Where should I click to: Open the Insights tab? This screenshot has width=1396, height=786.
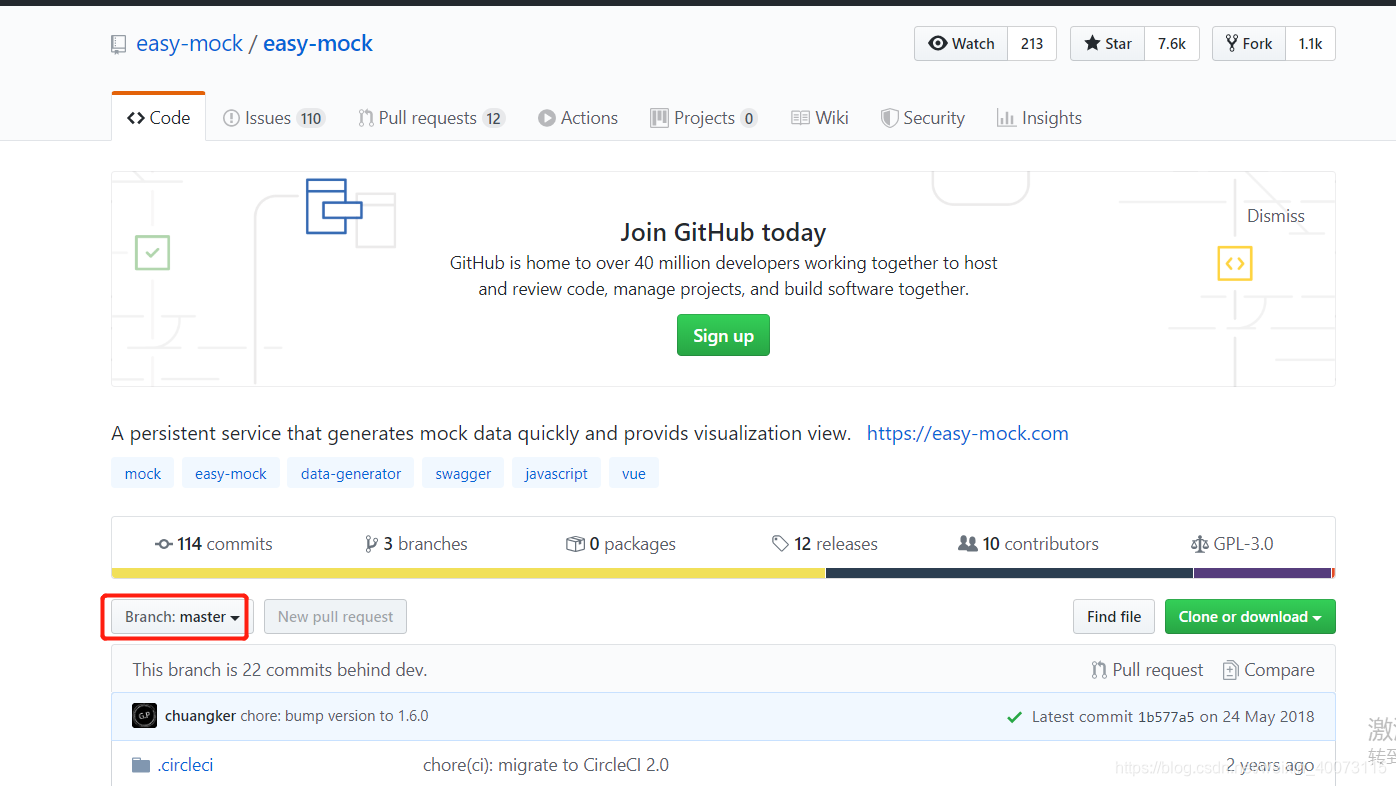coord(1039,117)
